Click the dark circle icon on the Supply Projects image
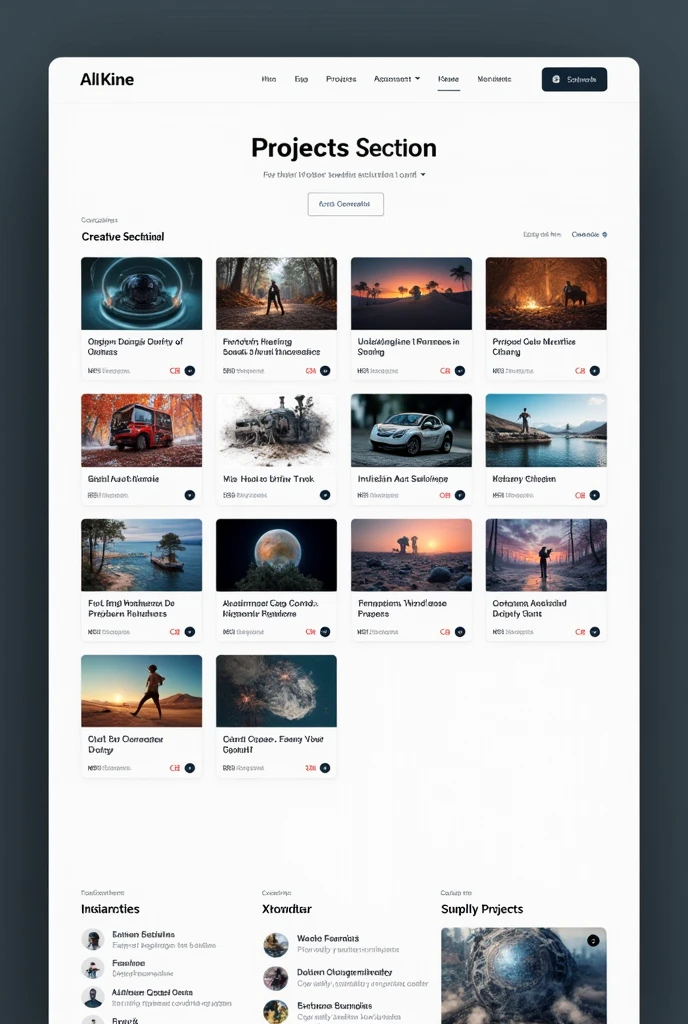Image resolution: width=688 pixels, height=1024 pixels. tap(593, 940)
